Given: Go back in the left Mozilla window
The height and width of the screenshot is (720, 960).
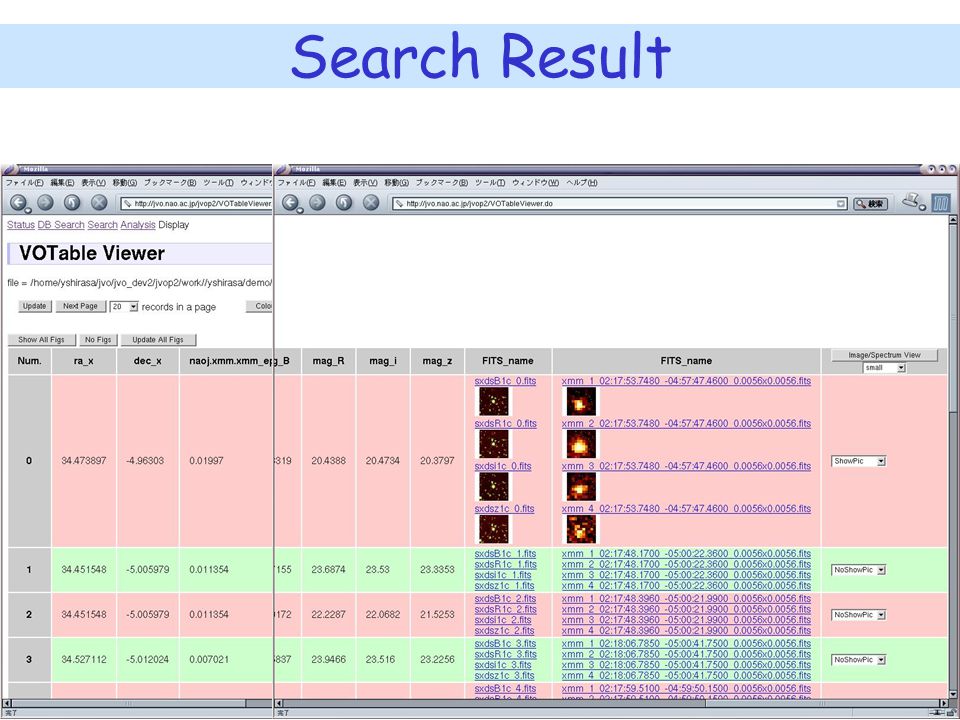Looking at the screenshot, I should pos(18,203).
